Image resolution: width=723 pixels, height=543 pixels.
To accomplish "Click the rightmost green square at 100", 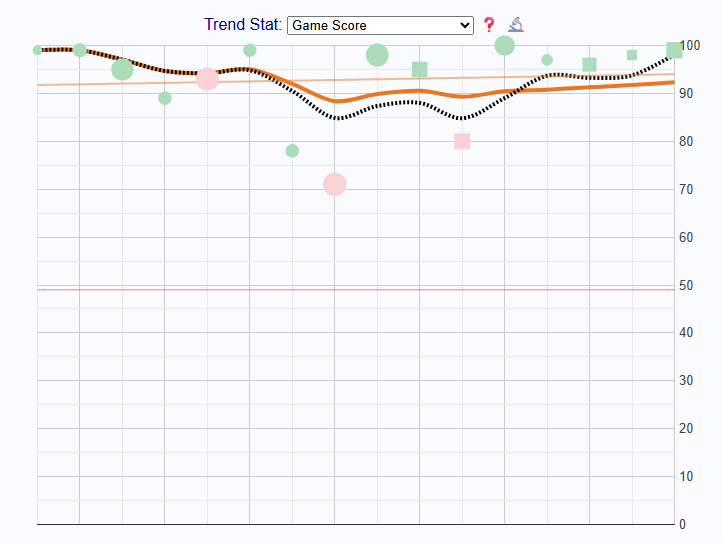I will (674, 50).
